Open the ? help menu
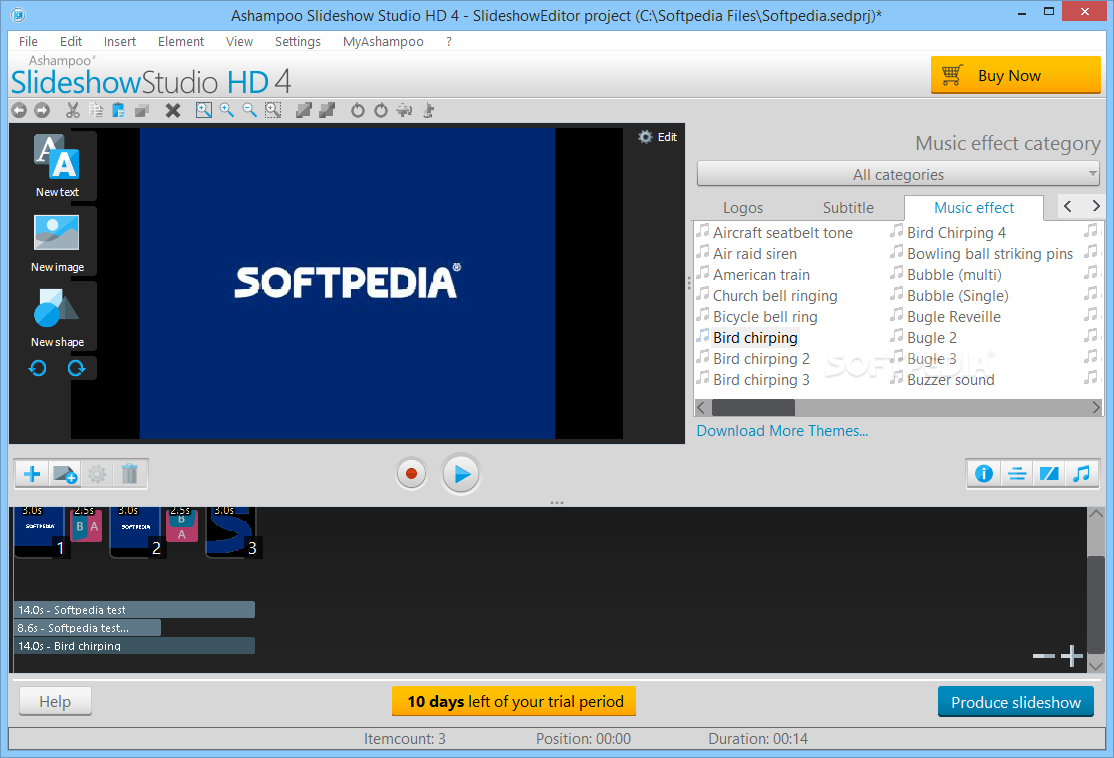 [x=448, y=41]
